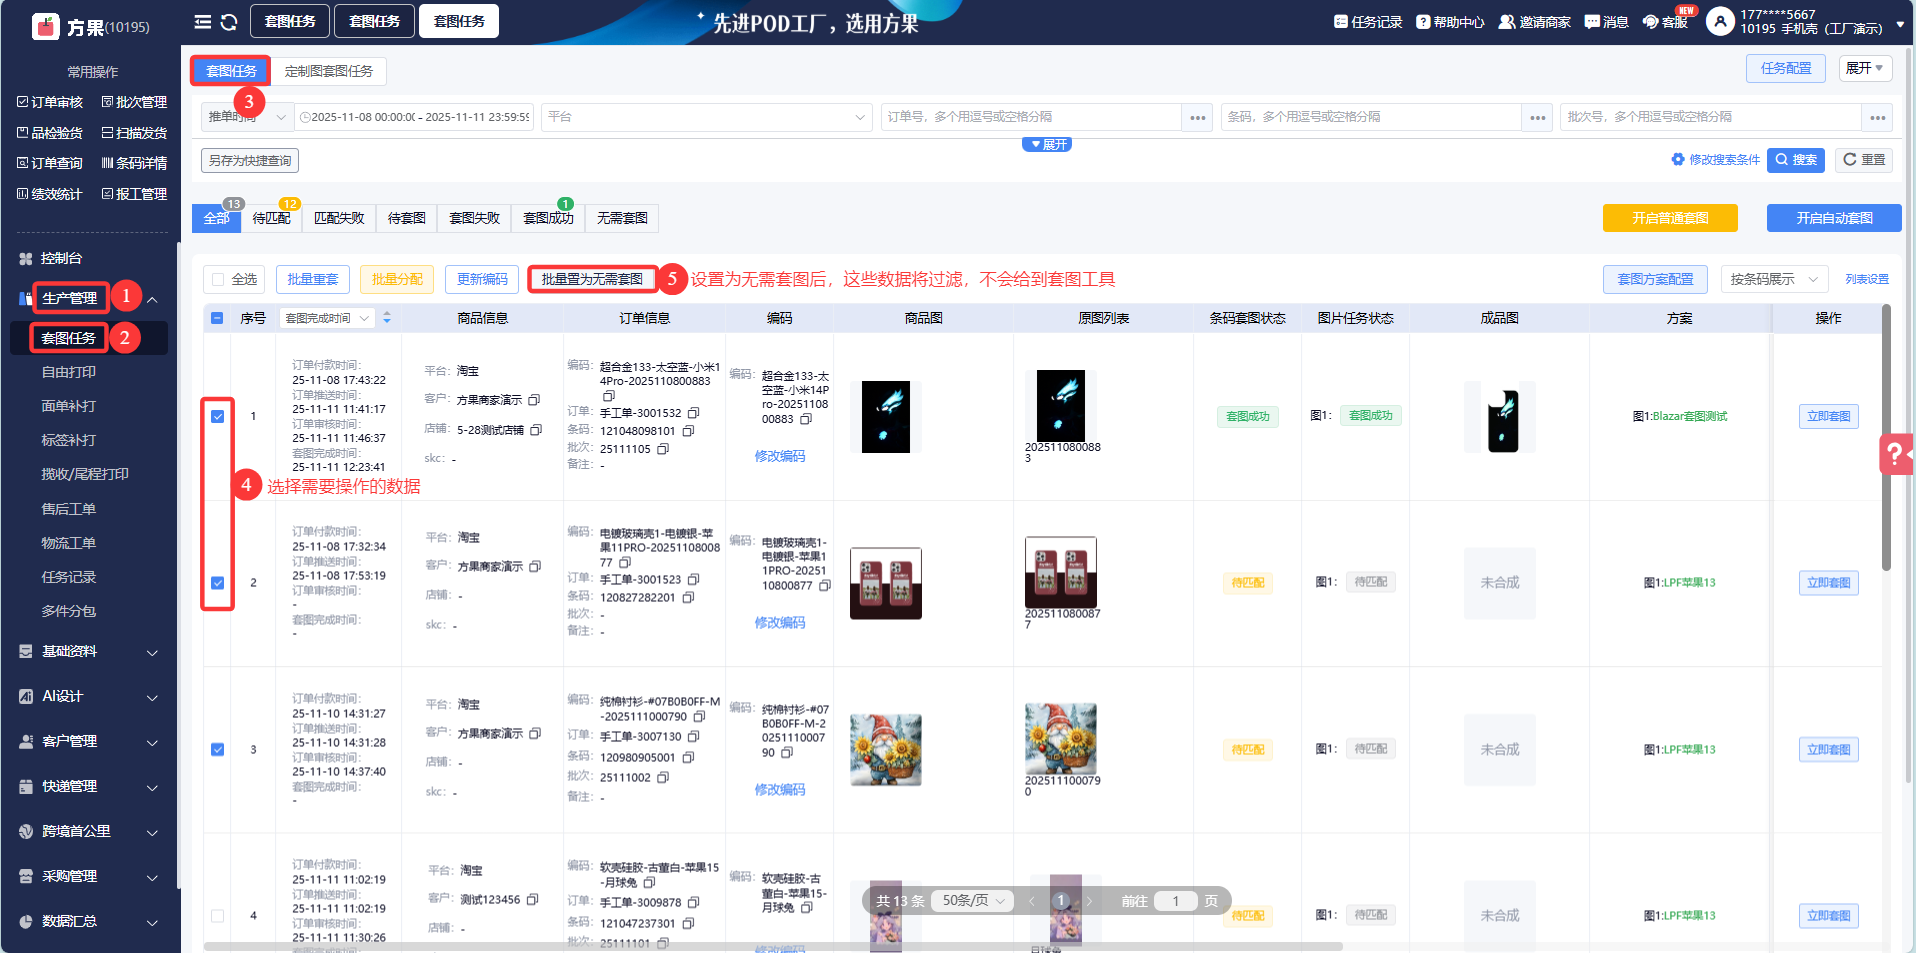Collapse the 生产管理 menu section
Viewport: 1916px width, 953px height.
tap(152, 299)
